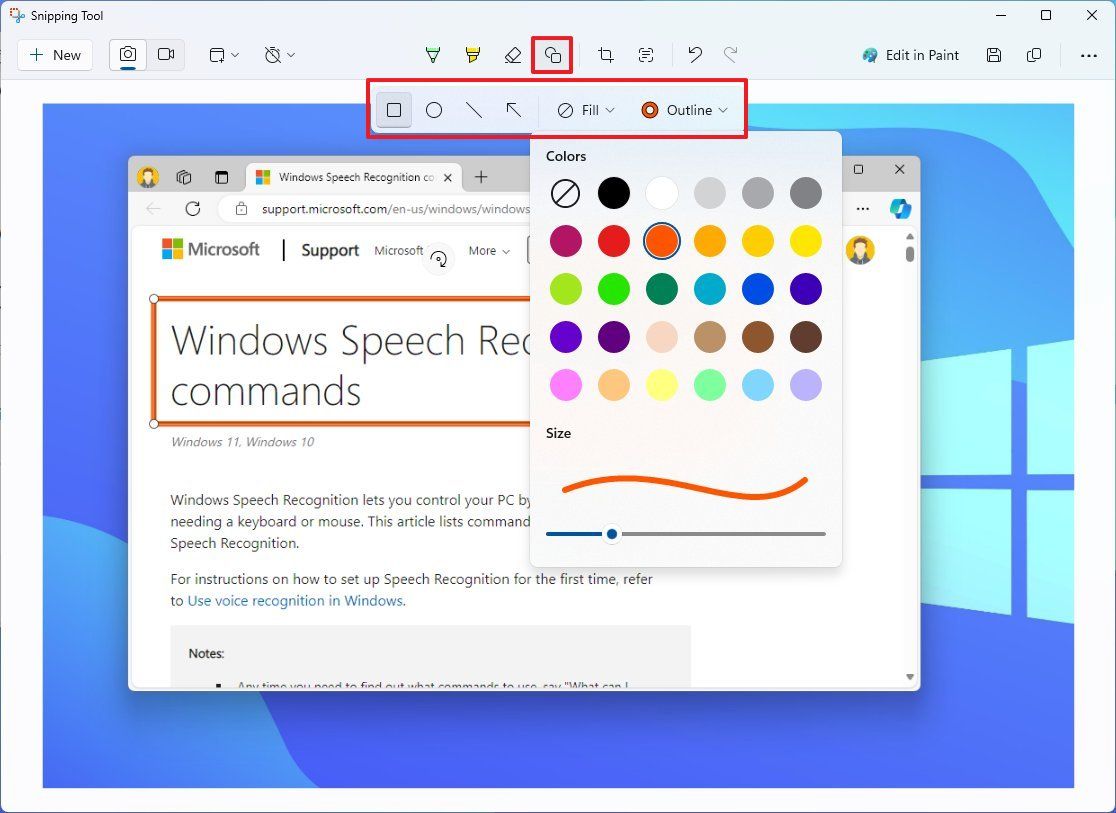Click the Snipping Tool app icon in title bar
This screenshot has width=1116, height=813.
point(17,15)
